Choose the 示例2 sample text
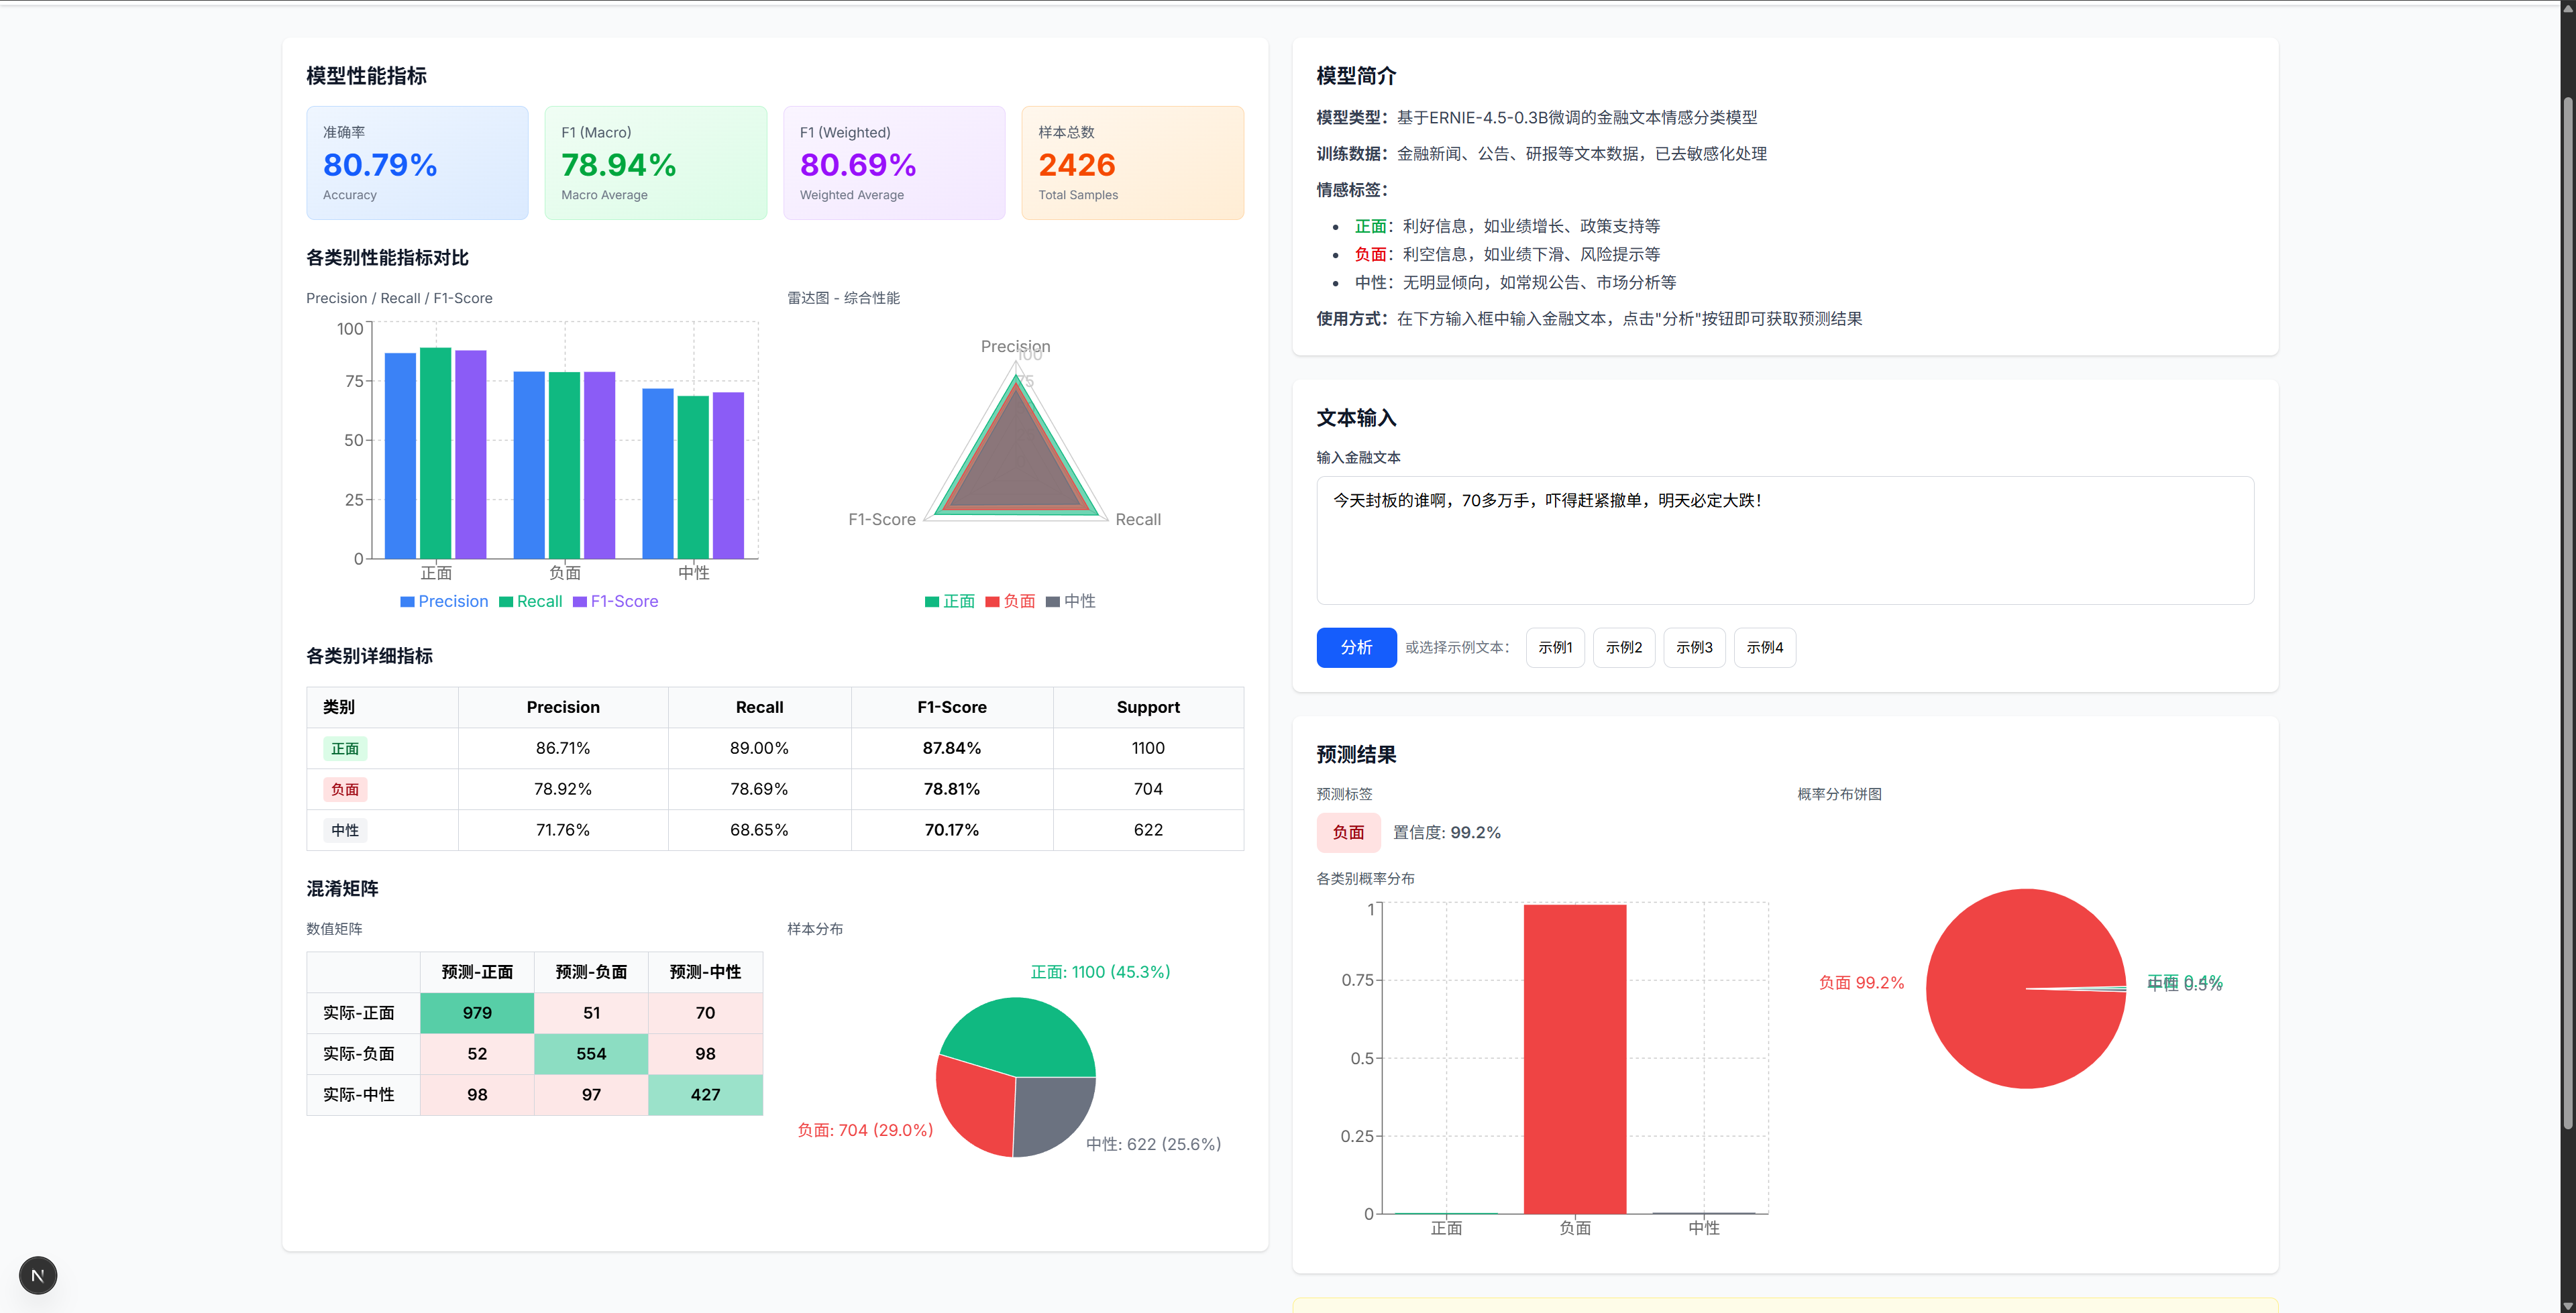The height and width of the screenshot is (1313, 2576). (1623, 648)
